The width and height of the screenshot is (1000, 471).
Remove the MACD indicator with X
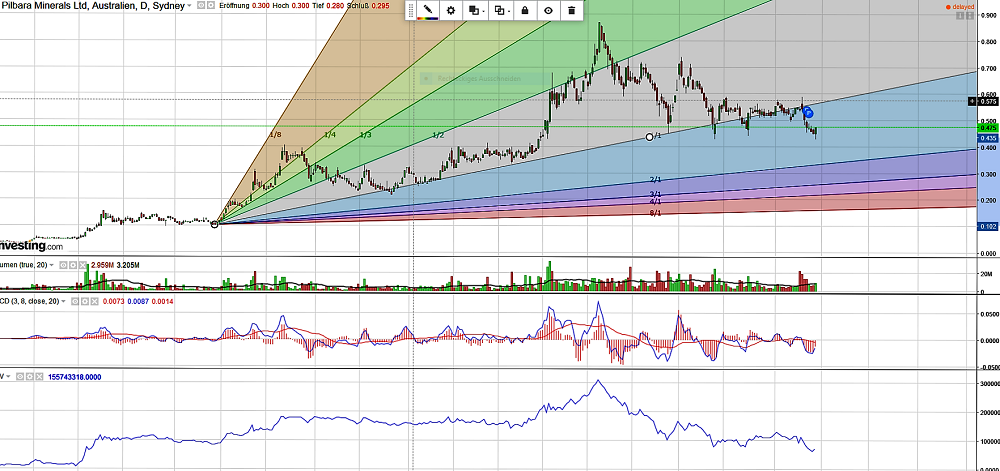coord(94,301)
